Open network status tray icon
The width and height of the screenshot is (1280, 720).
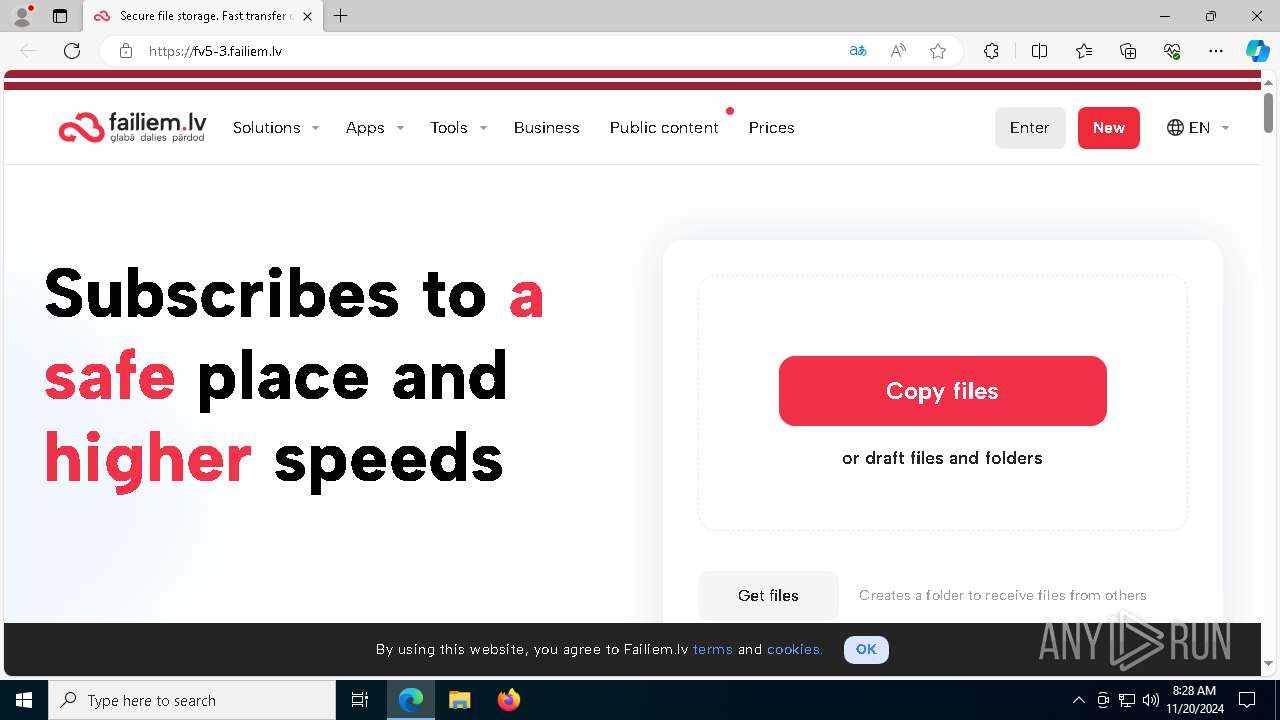(1127, 700)
